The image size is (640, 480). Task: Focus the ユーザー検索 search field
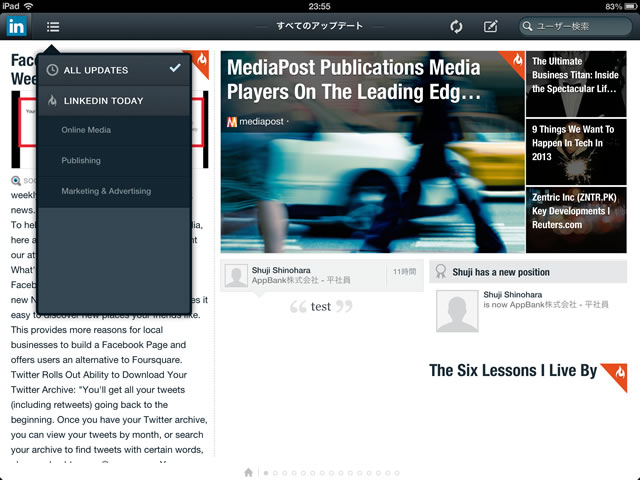tap(575, 27)
